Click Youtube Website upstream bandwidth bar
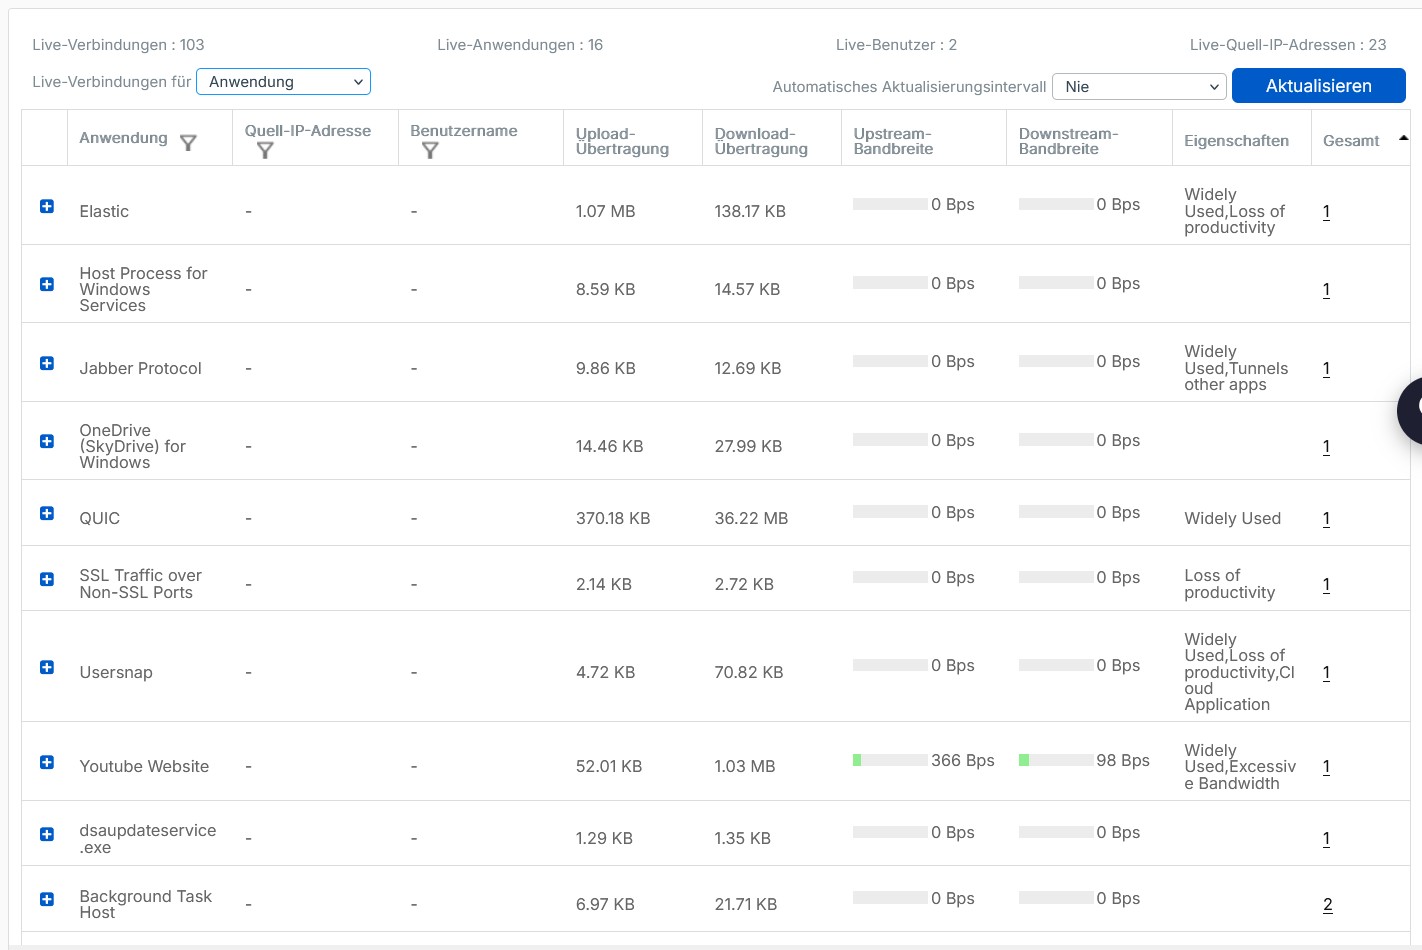 click(x=889, y=760)
